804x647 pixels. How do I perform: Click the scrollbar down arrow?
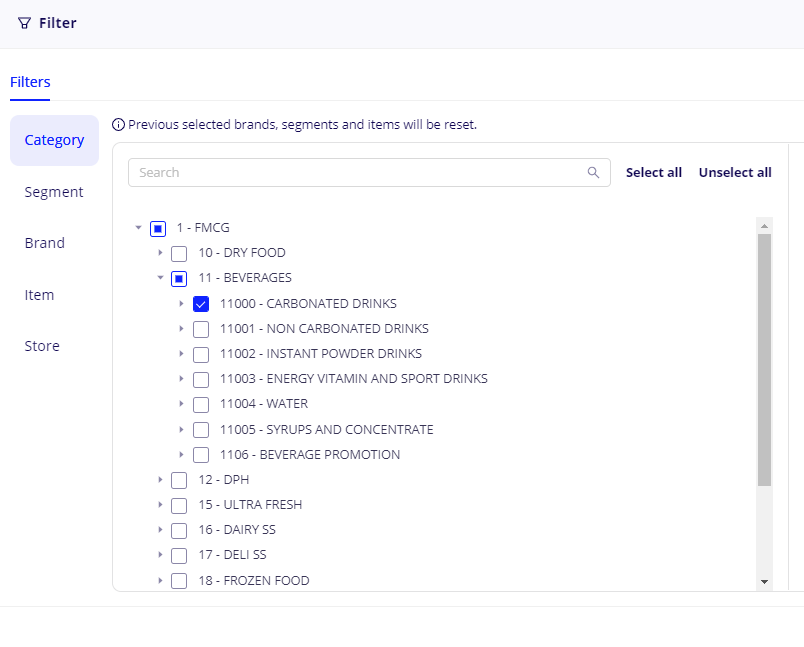[764, 581]
